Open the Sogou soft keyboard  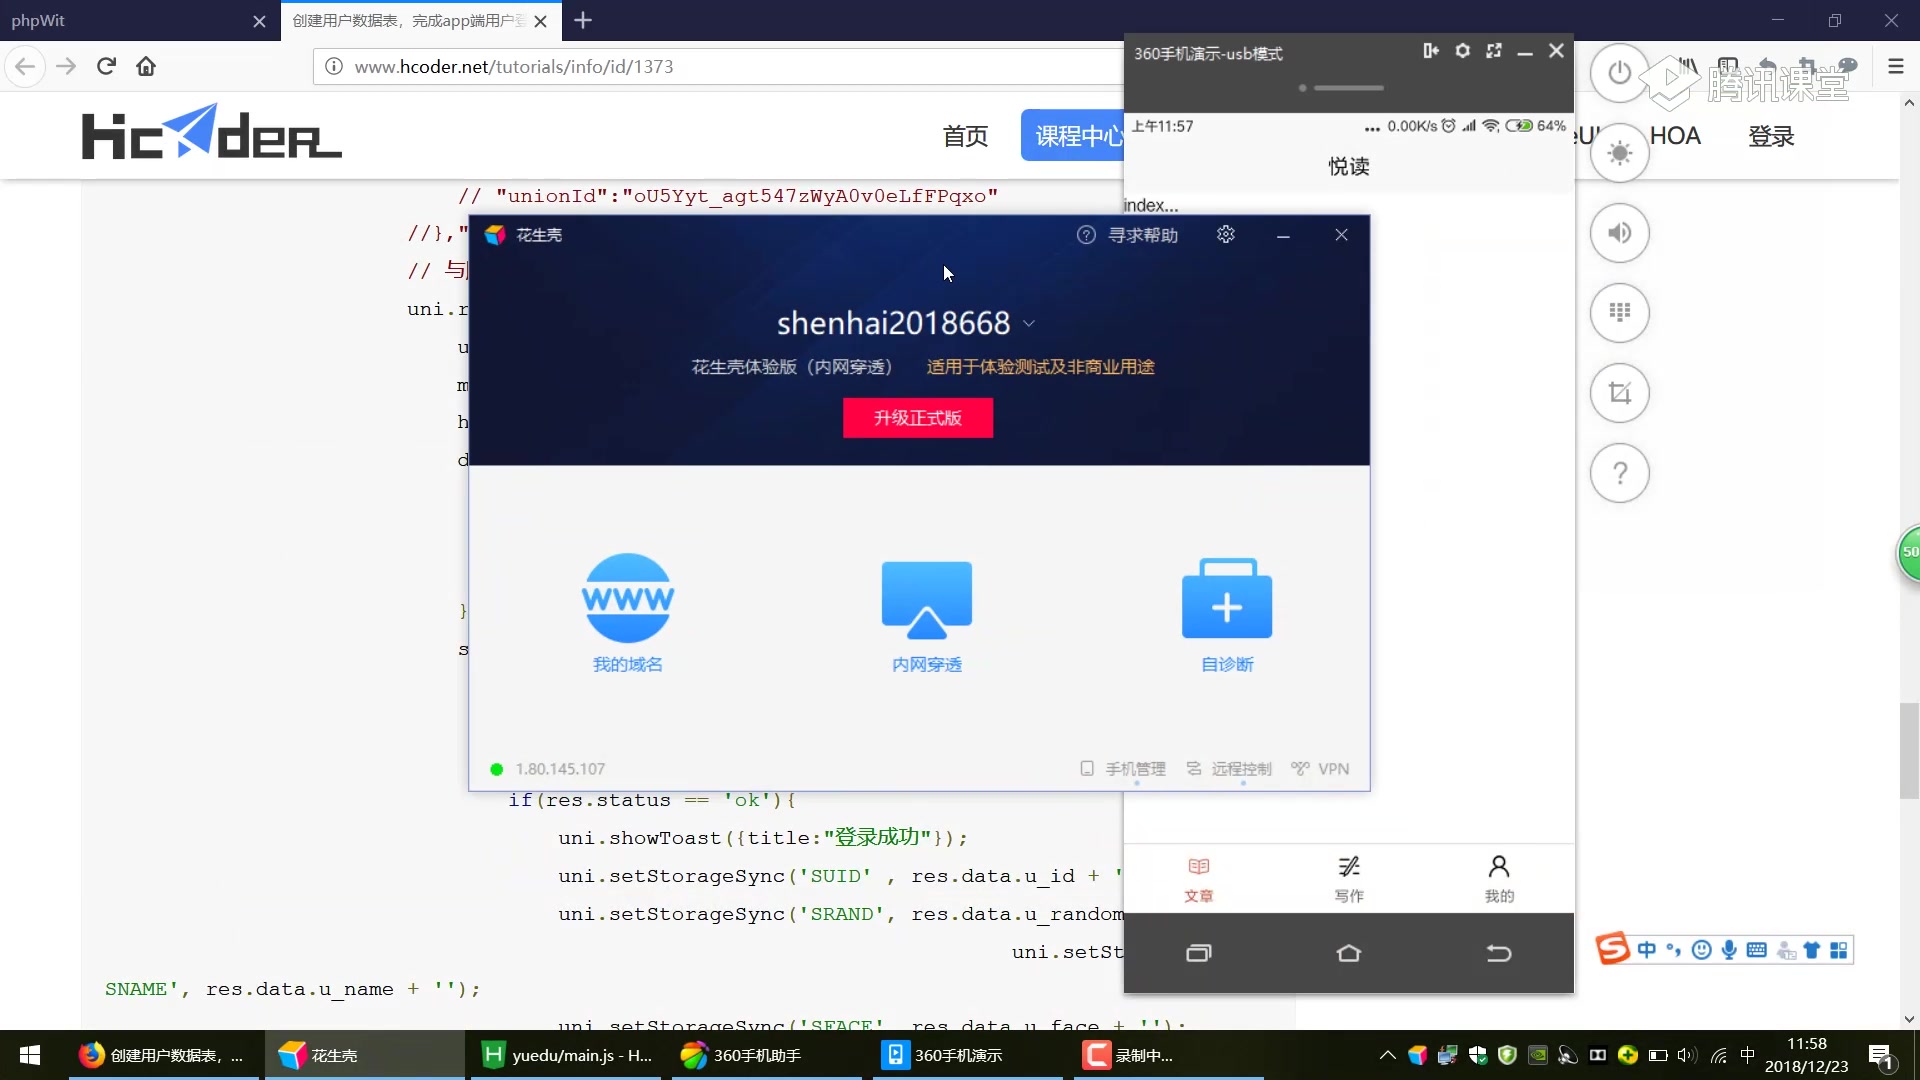[1756, 950]
